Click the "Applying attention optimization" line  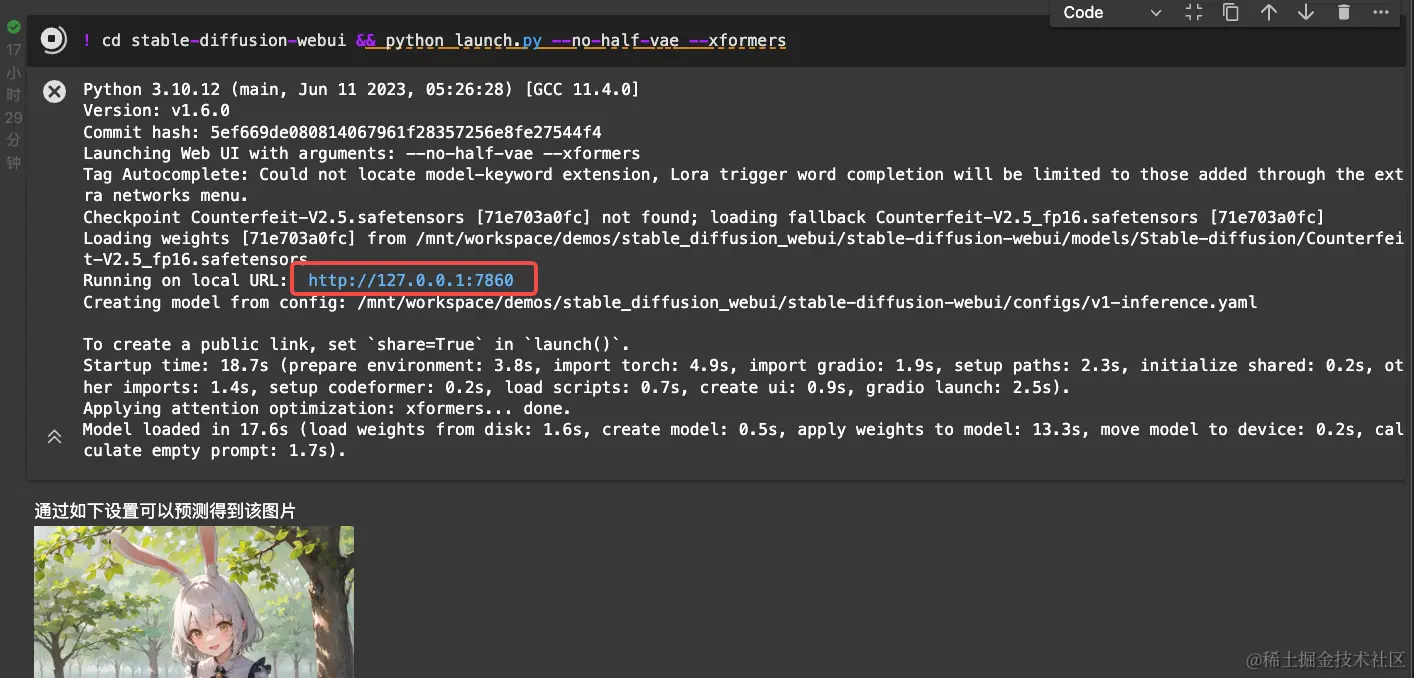click(x=327, y=408)
